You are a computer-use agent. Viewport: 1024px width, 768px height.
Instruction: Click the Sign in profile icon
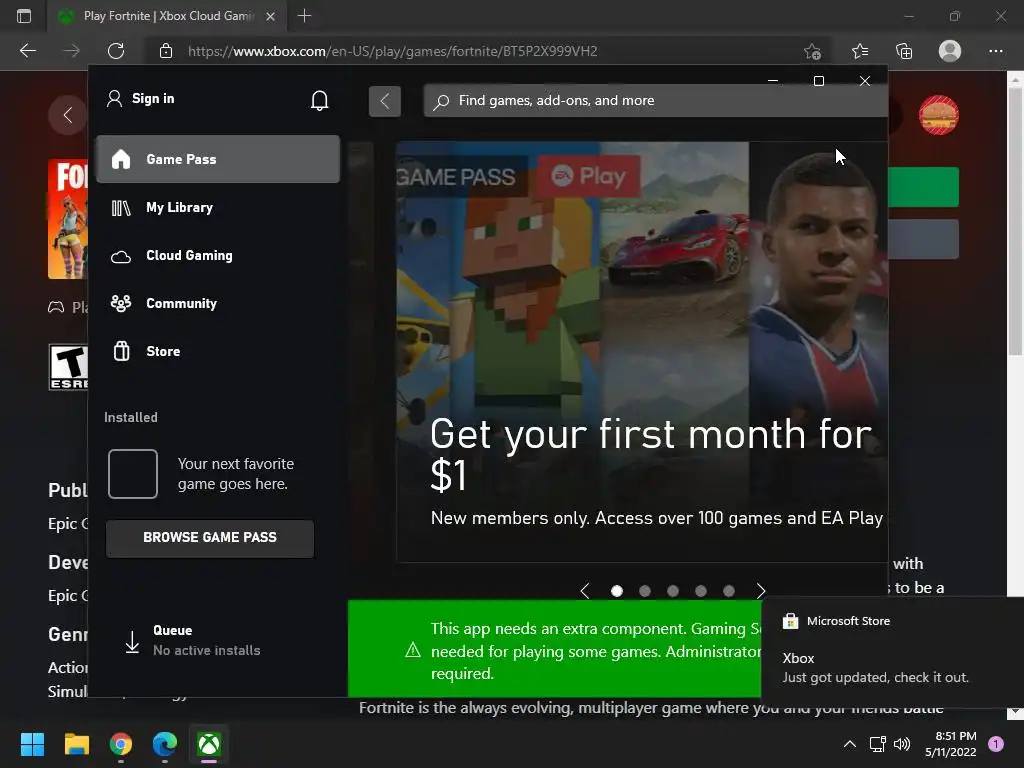click(x=114, y=99)
